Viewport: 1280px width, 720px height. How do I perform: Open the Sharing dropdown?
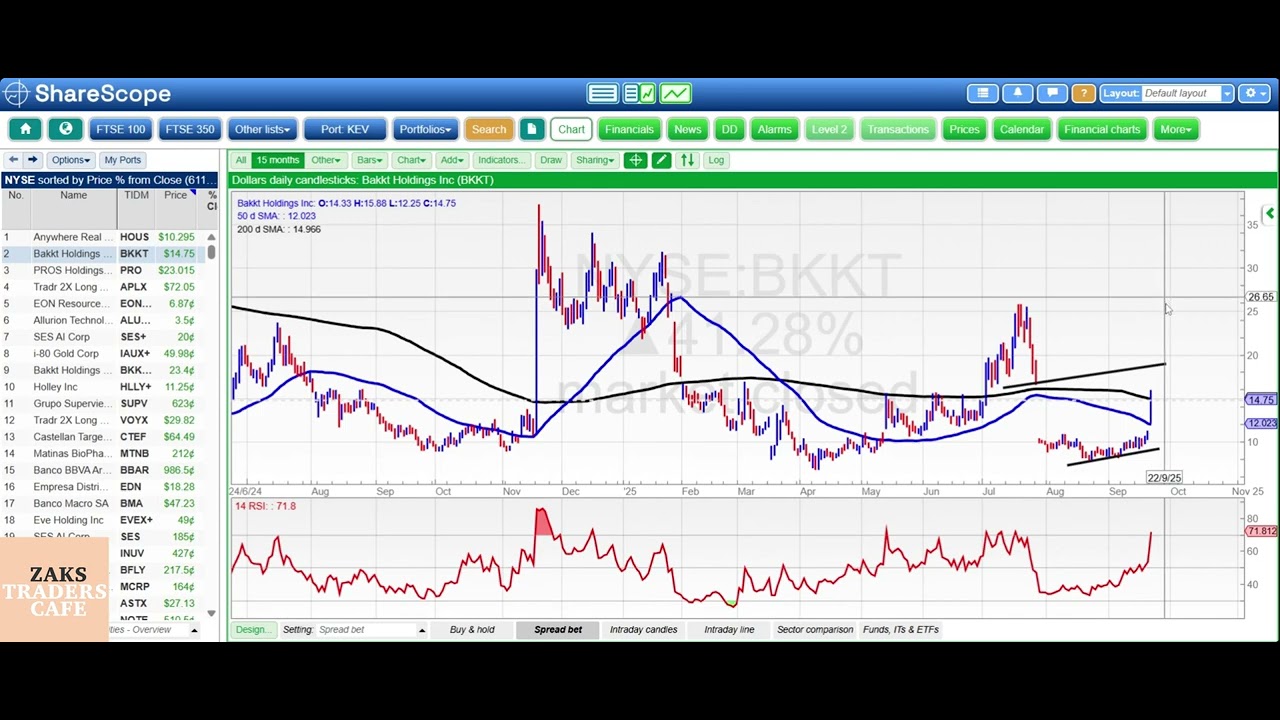(595, 160)
